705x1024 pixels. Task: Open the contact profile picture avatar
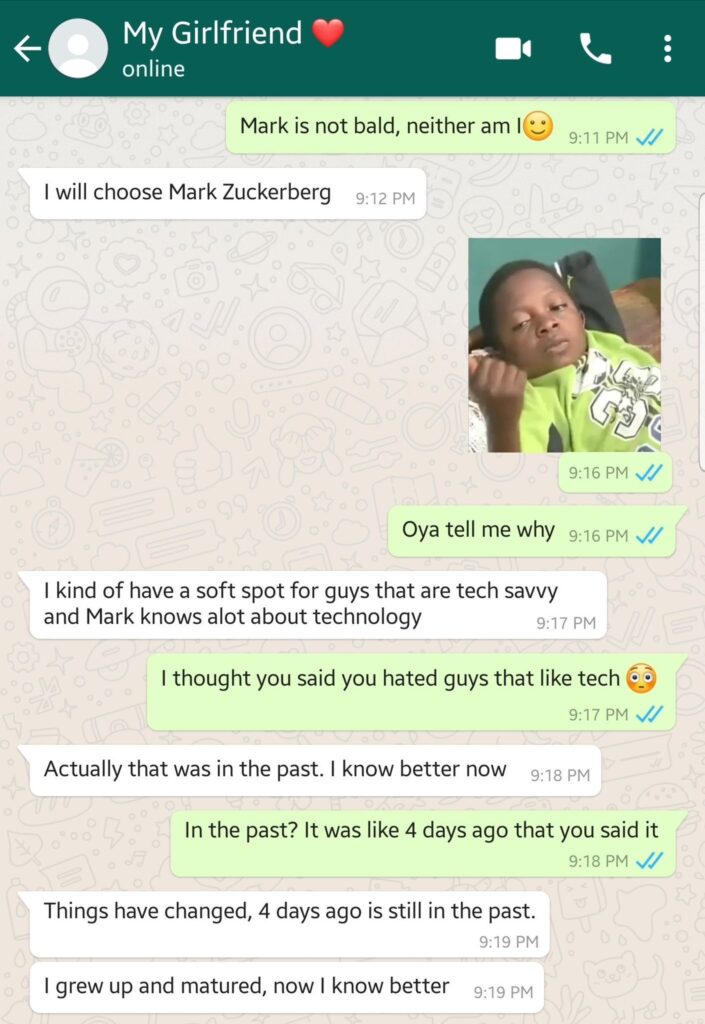coord(78,48)
